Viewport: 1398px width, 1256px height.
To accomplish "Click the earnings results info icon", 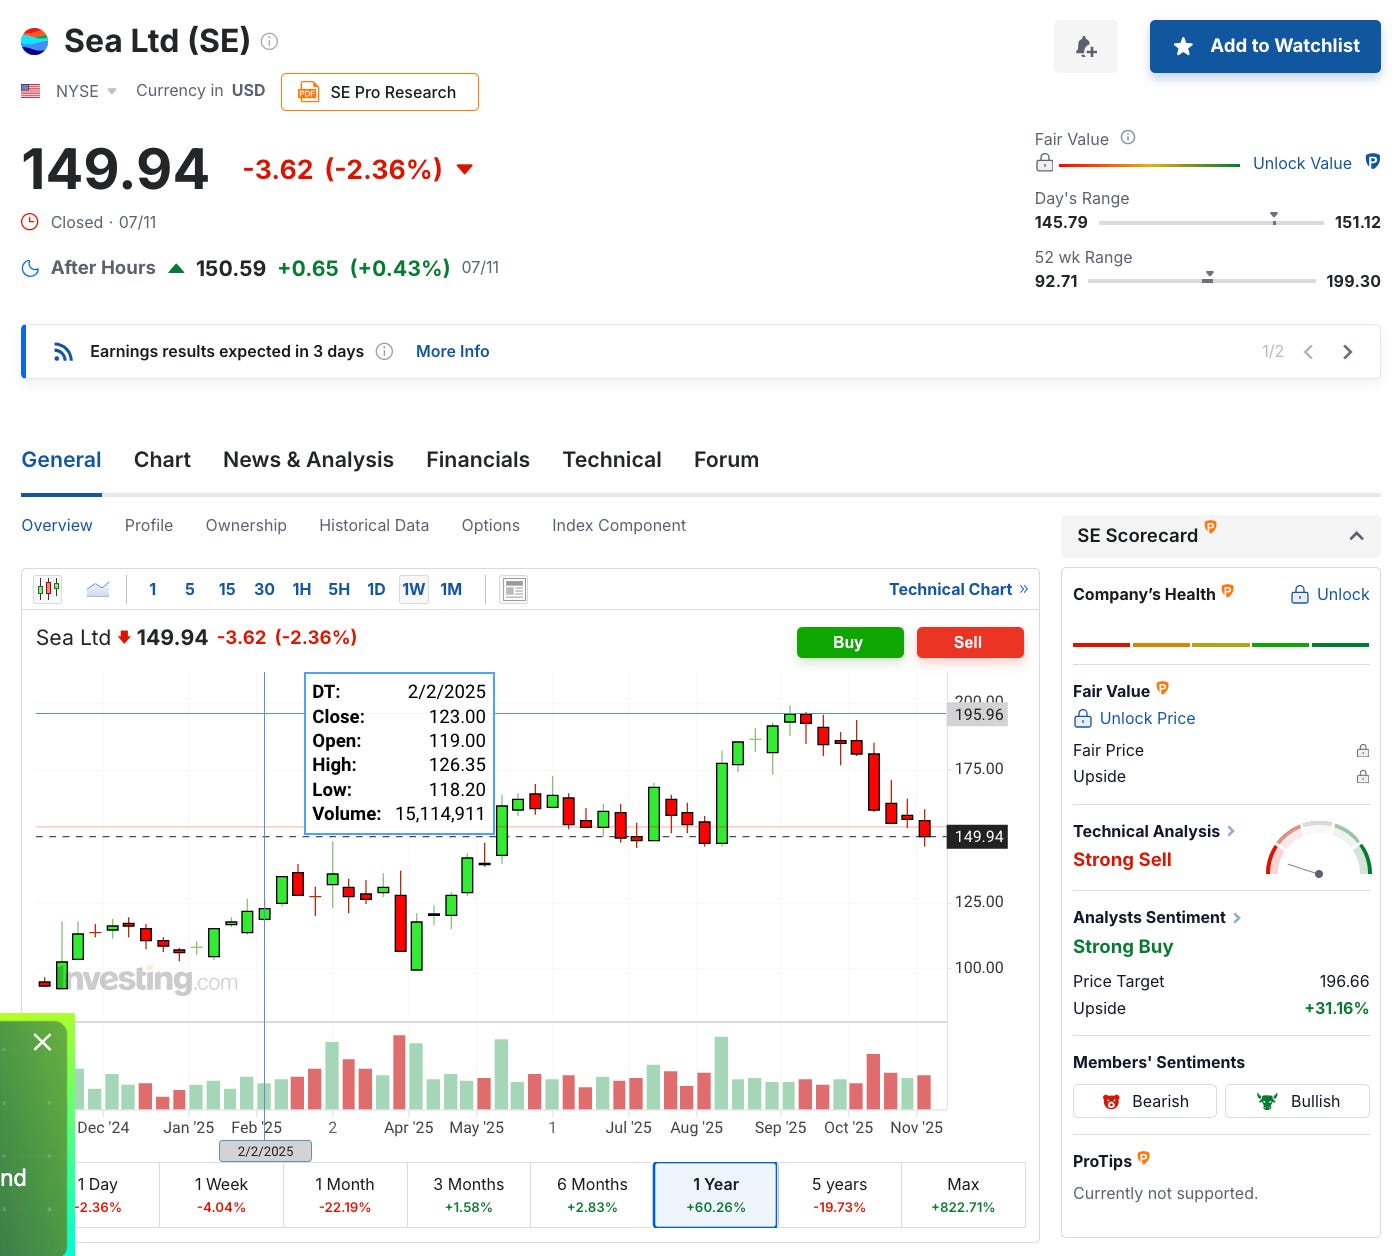I will pos(384,351).
